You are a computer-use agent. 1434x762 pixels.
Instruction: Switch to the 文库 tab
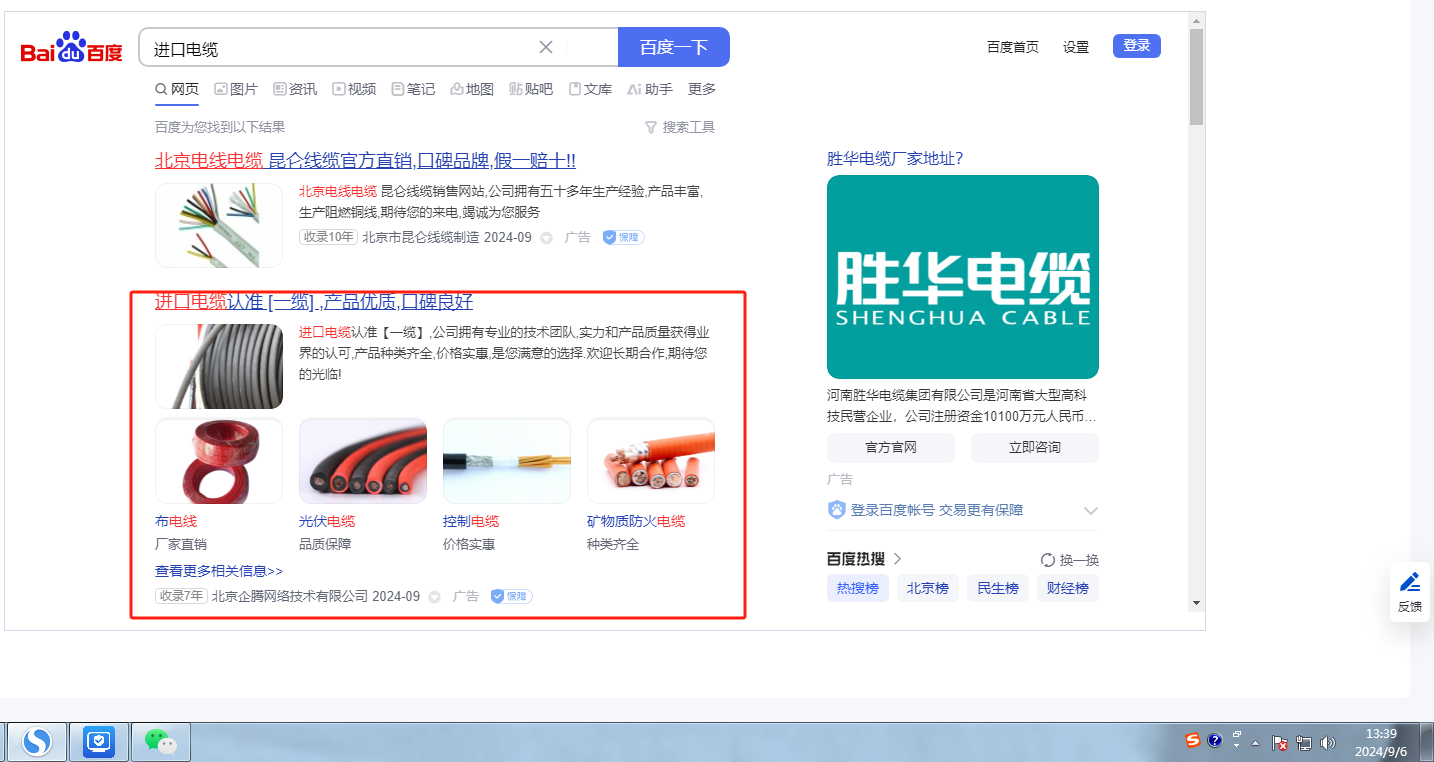(590, 89)
